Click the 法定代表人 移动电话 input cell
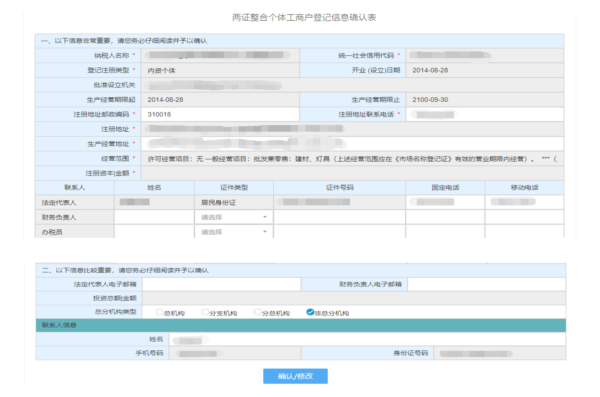This screenshot has width=600, height=397. [524, 202]
